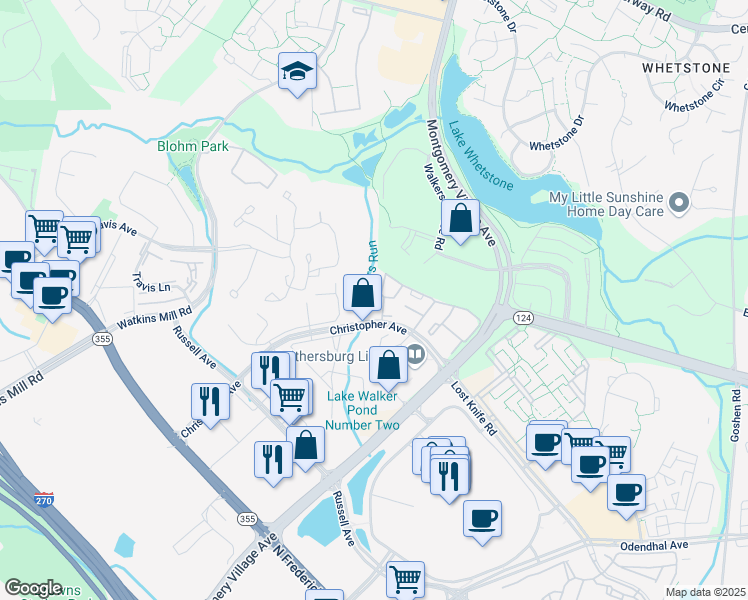Click shopping bag marker beside Gaithersburg Library
The width and height of the screenshot is (748, 600).
click(x=389, y=366)
